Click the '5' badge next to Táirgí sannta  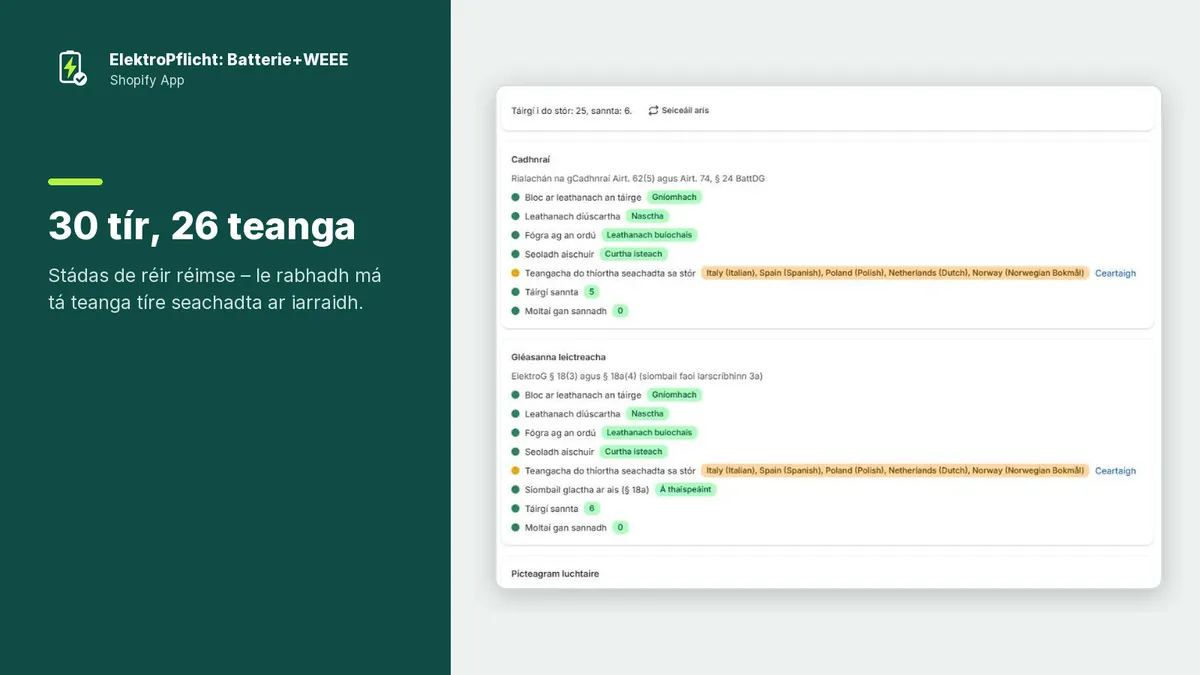(x=592, y=292)
